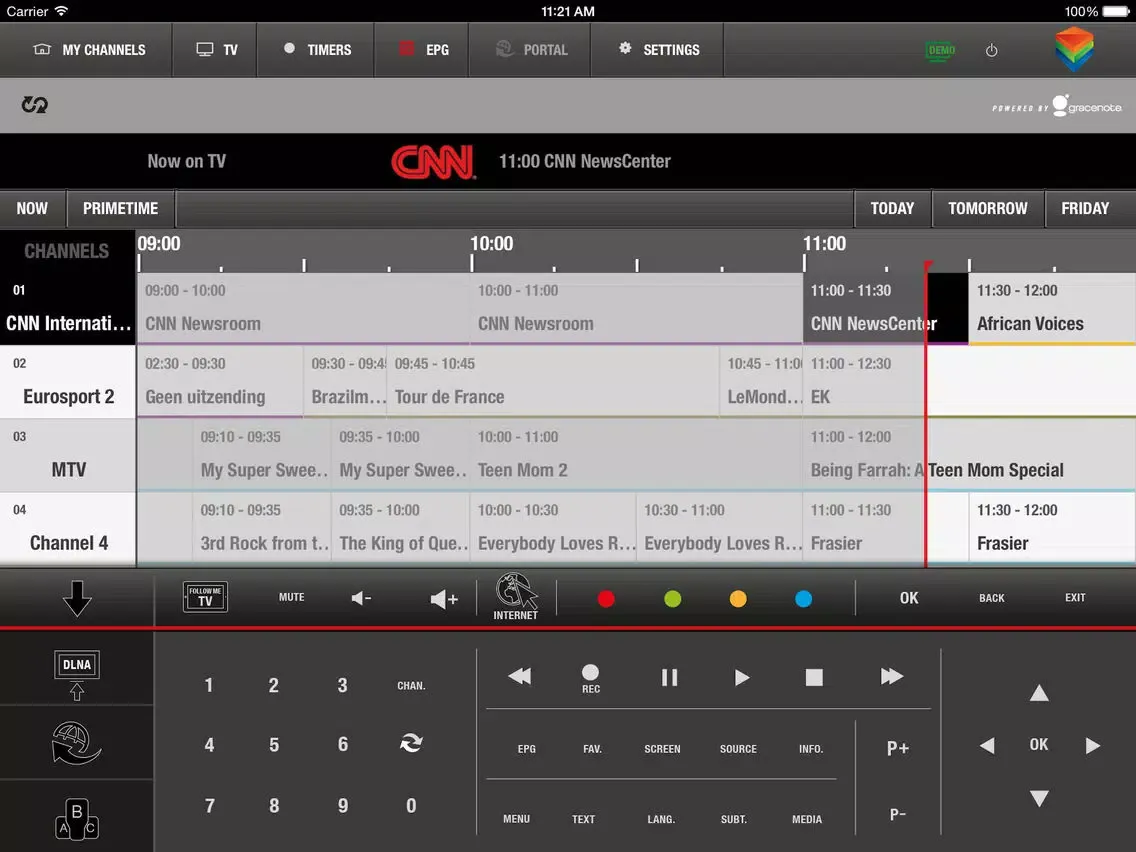
Task: Refresh the EPG with sync icon
Action: [x=34, y=104]
